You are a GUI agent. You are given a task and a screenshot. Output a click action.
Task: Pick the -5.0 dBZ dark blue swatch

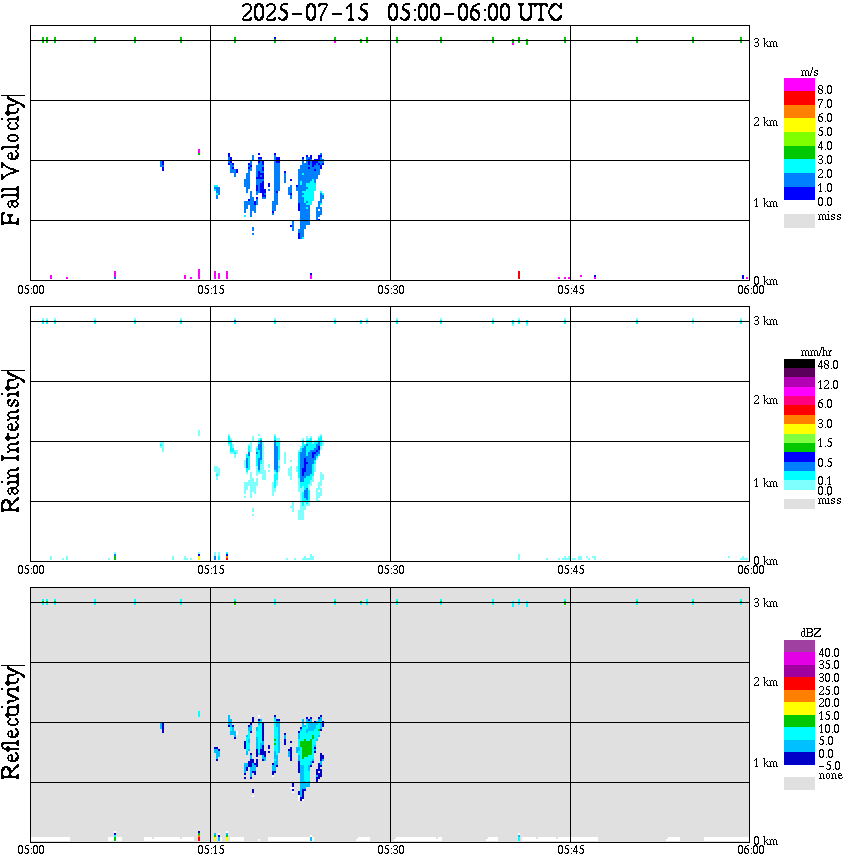[x=799, y=759]
